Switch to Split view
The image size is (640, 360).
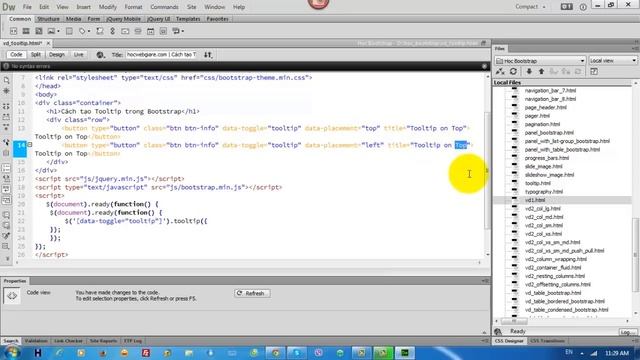pos(36,55)
